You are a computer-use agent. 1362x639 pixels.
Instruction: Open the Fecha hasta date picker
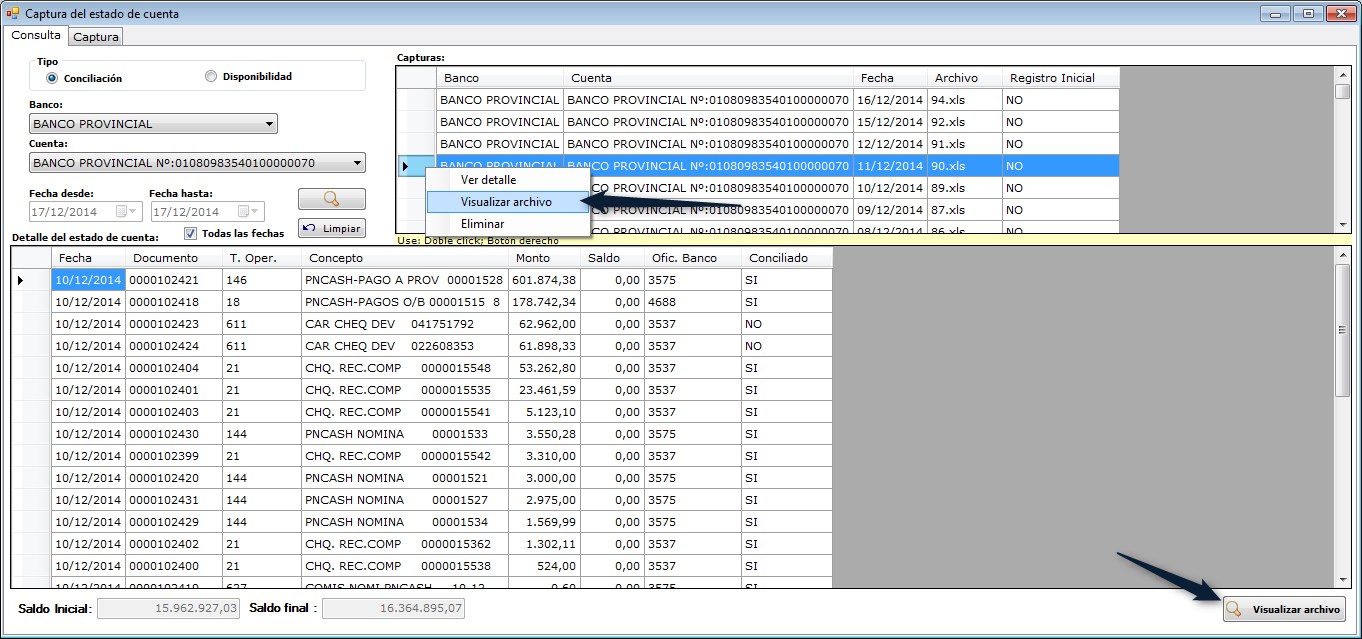click(x=248, y=212)
